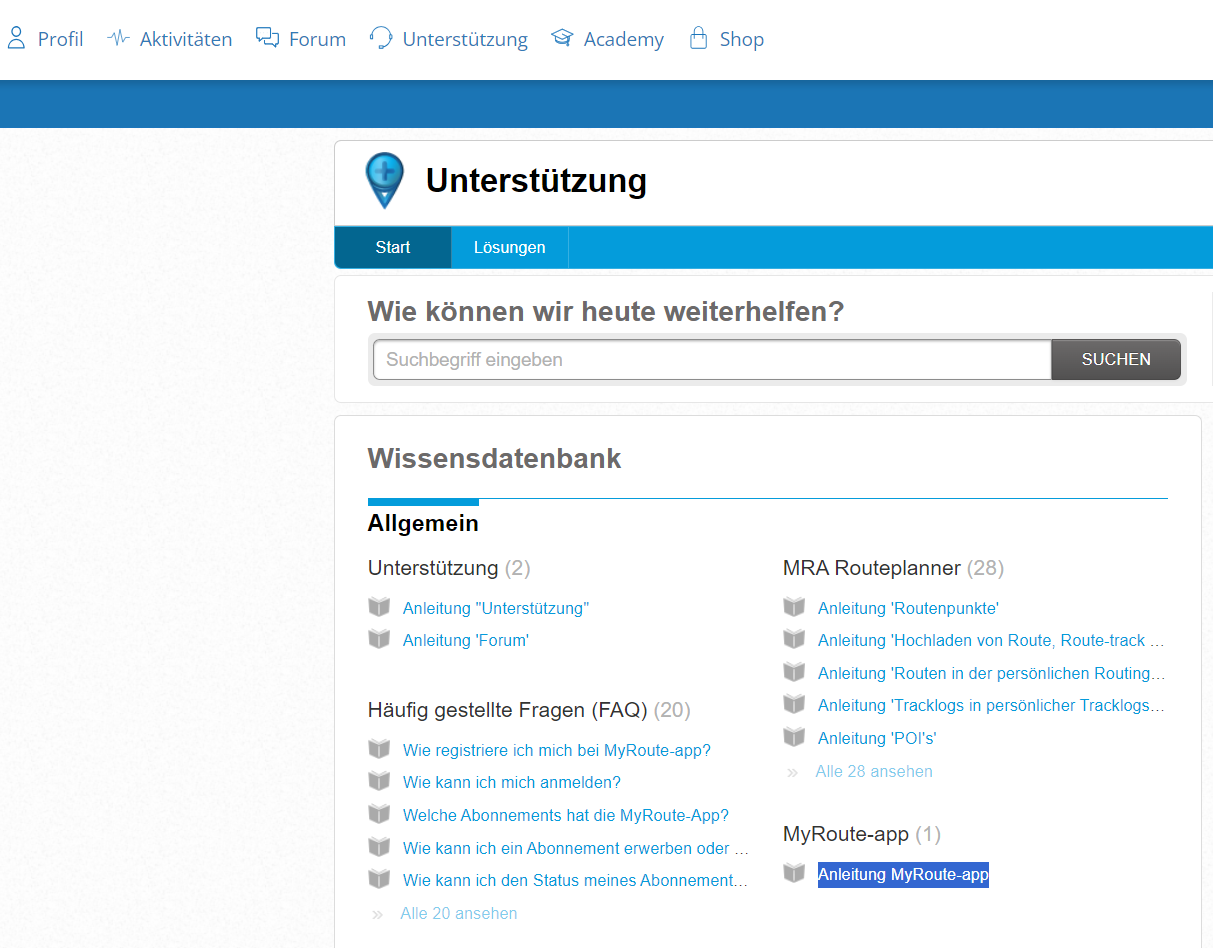Click the Profil person icon
Viewport: 1213px width, 948px height.
(16, 39)
